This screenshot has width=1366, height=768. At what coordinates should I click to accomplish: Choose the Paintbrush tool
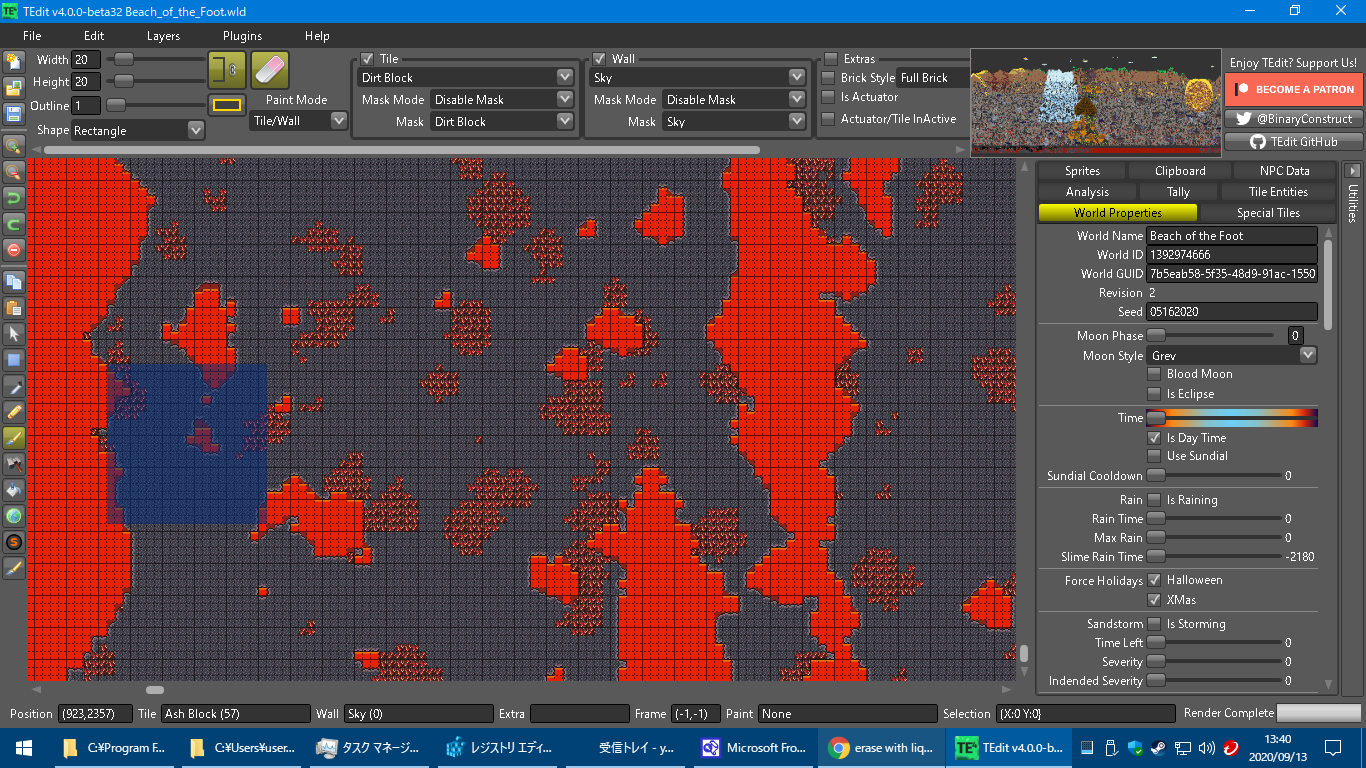(x=14, y=438)
